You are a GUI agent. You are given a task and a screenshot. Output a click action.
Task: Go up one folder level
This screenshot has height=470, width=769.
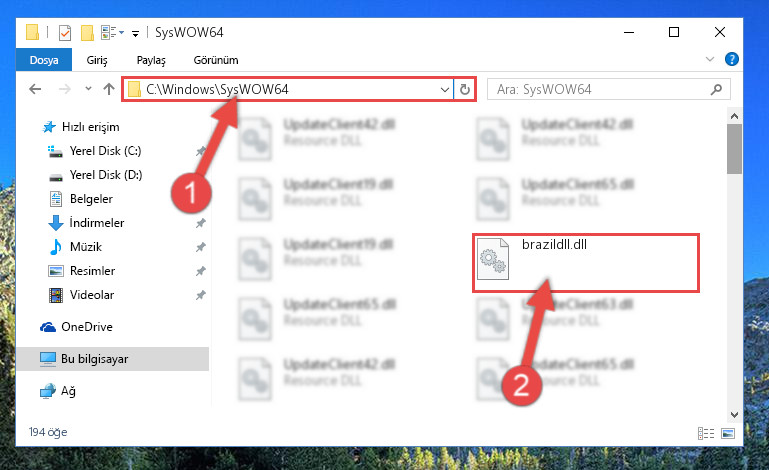click(x=109, y=89)
